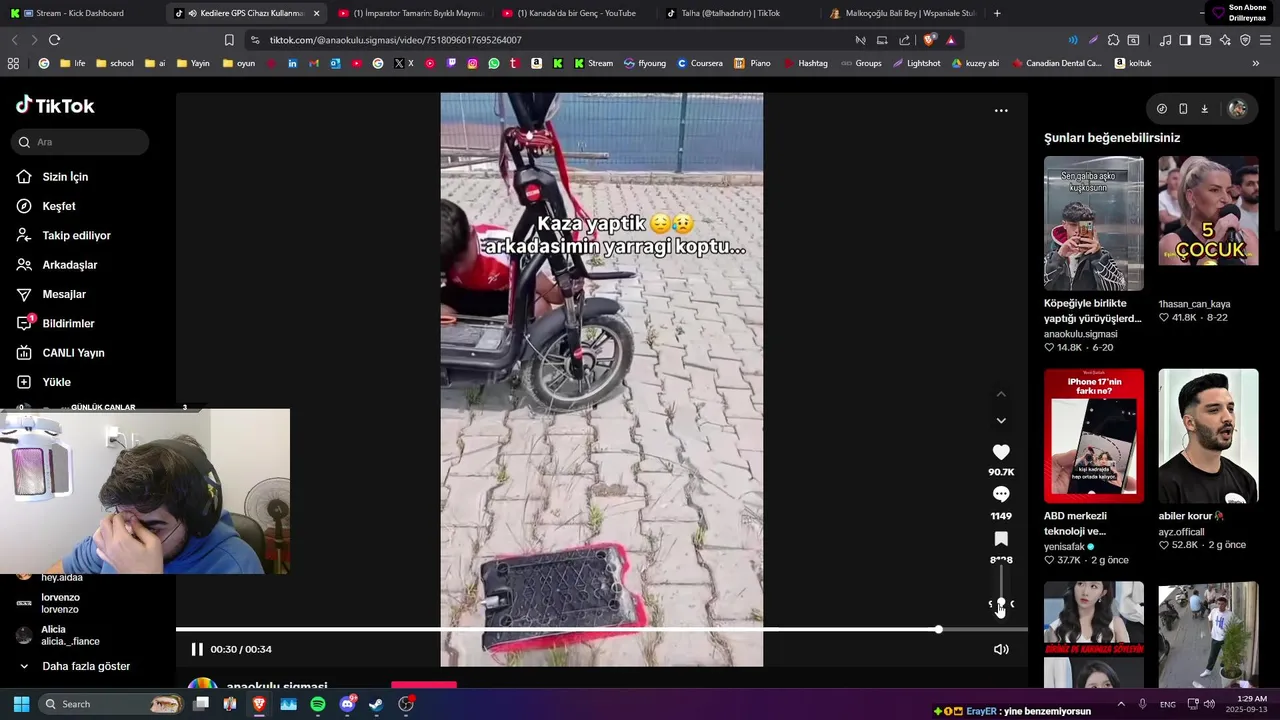
Task: Open school bookmarks folder
Action: point(115,63)
